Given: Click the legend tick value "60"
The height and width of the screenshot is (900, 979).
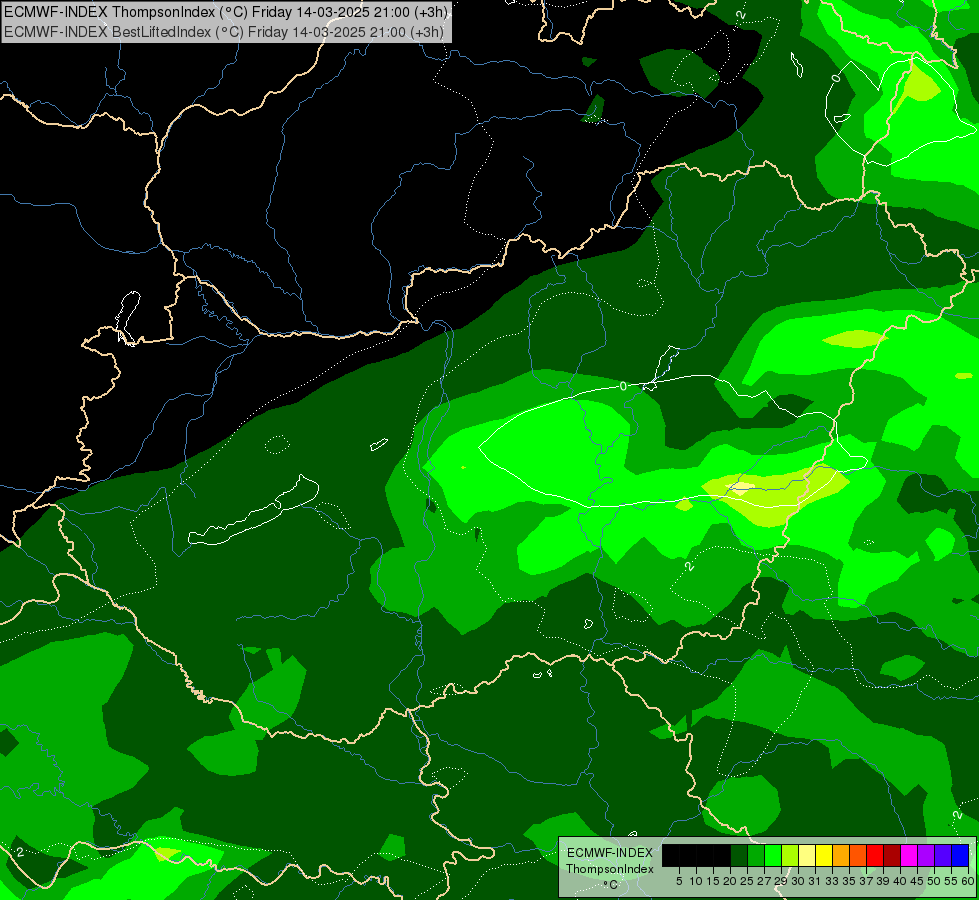Looking at the screenshot, I should point(968,881).
